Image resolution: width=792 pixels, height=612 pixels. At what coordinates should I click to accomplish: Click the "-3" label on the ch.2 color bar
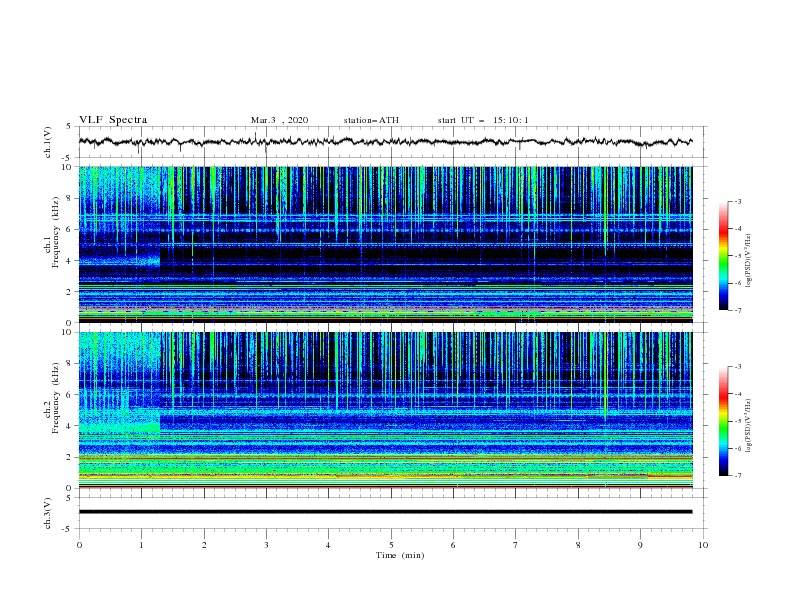coord(737,367)
